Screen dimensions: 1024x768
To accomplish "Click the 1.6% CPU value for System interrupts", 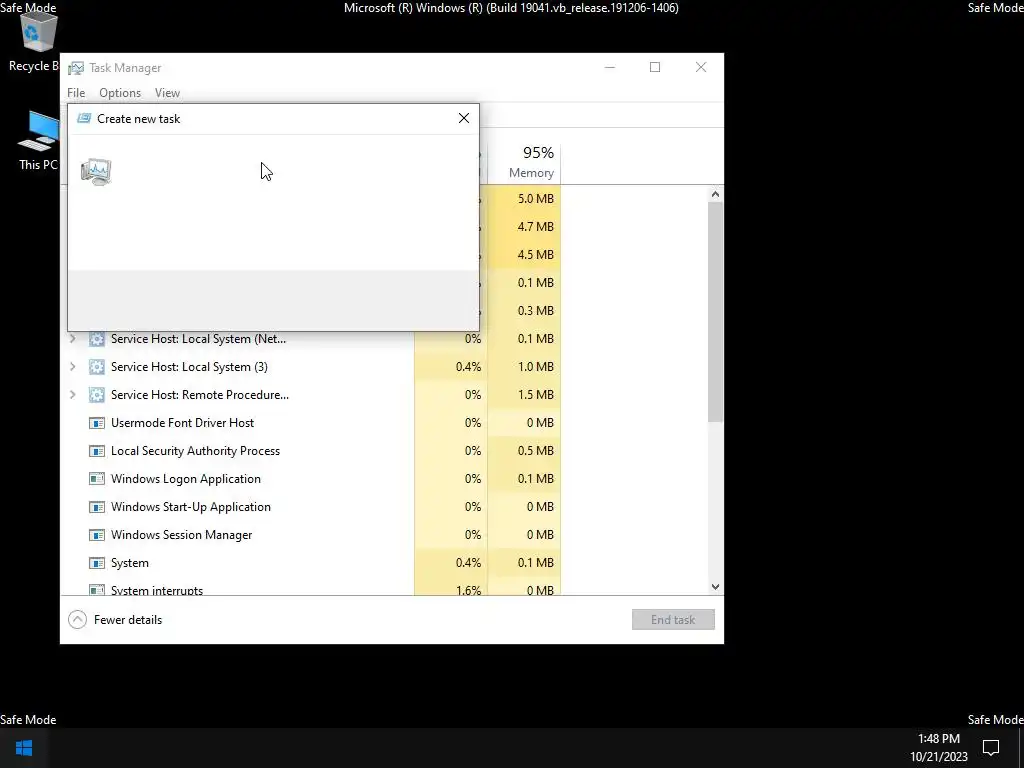I will (451, 588).
